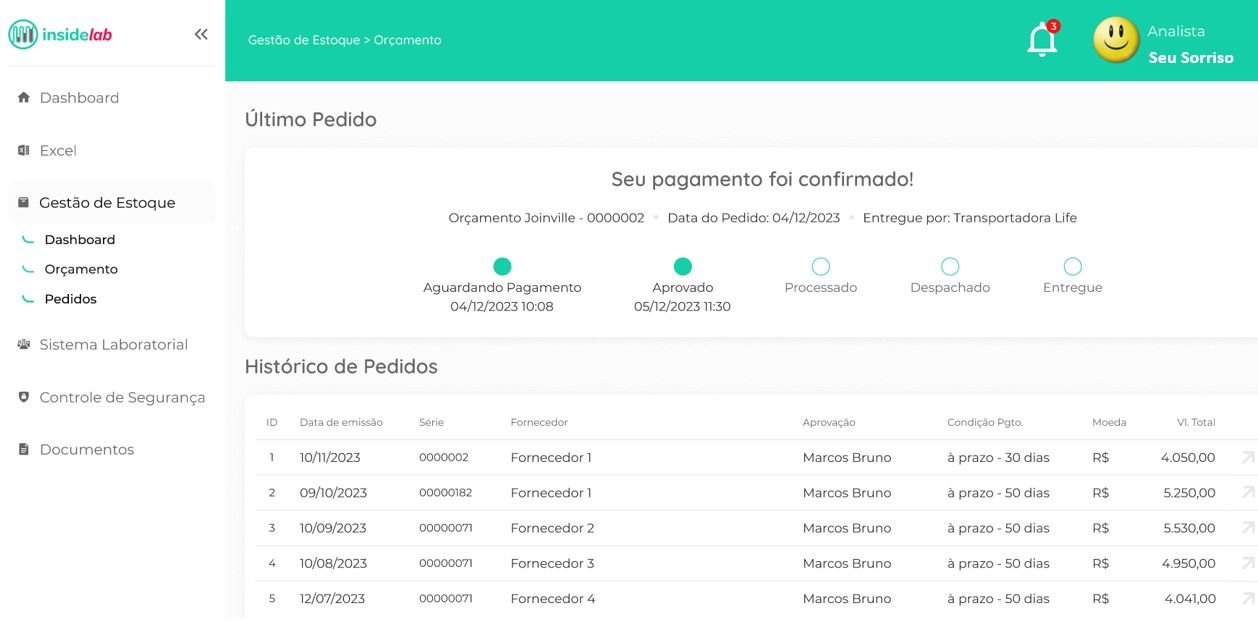Viewport: 1258px width, 622px height.
Task: Collapse the sidebar using the double chevron
Action: tap(200, 33)
